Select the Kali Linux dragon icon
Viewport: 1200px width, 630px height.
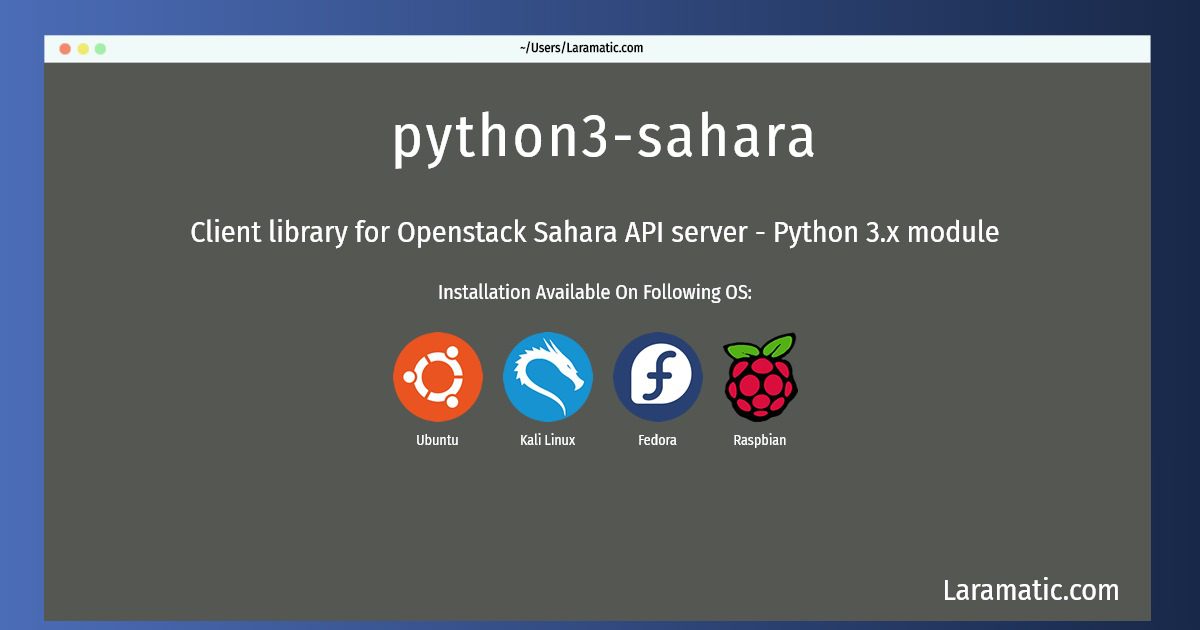click(x=548, y=377)
